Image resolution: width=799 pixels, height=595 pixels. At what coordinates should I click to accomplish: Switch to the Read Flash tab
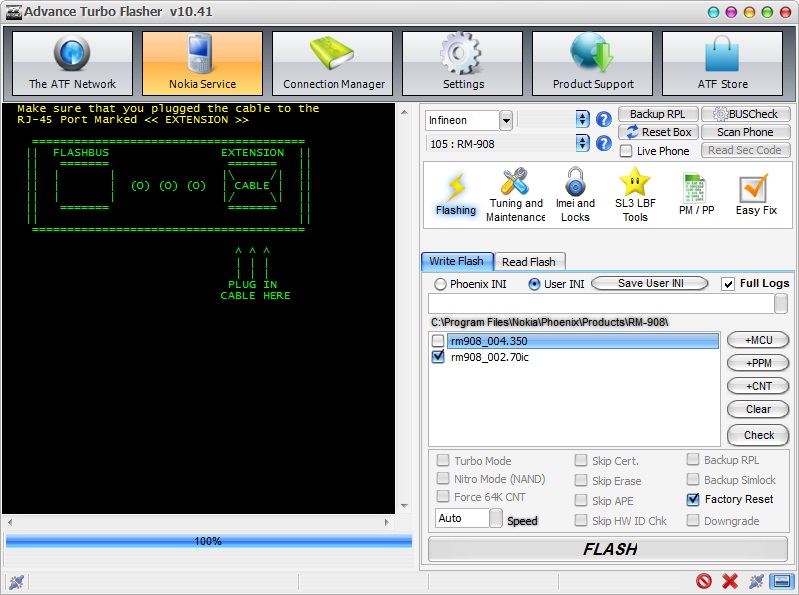[529, 262]
